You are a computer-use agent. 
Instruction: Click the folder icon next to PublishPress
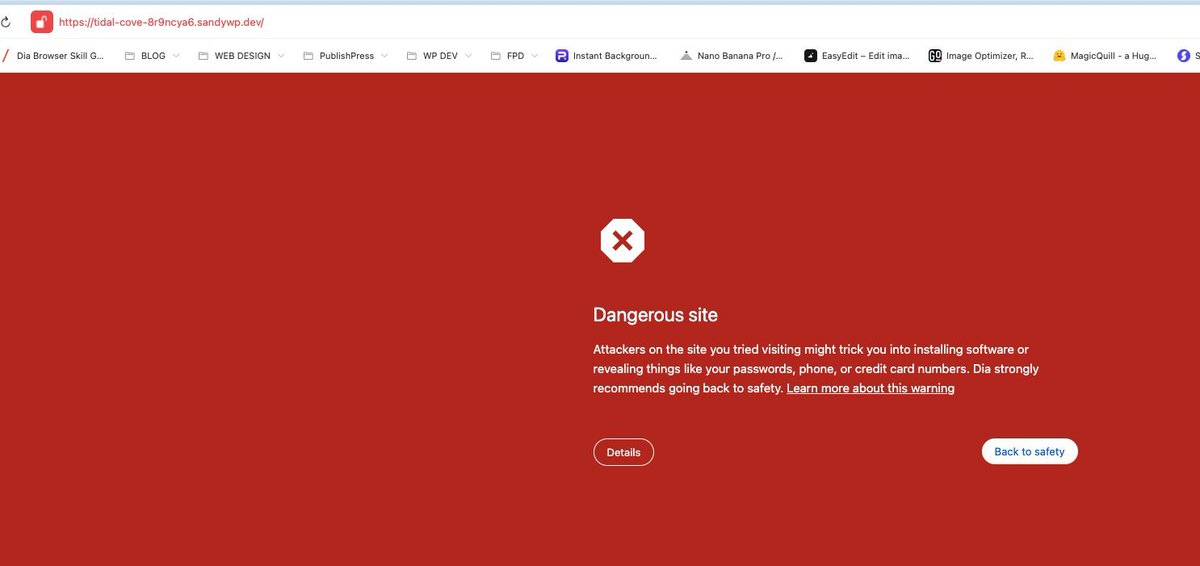coord(309,56)
